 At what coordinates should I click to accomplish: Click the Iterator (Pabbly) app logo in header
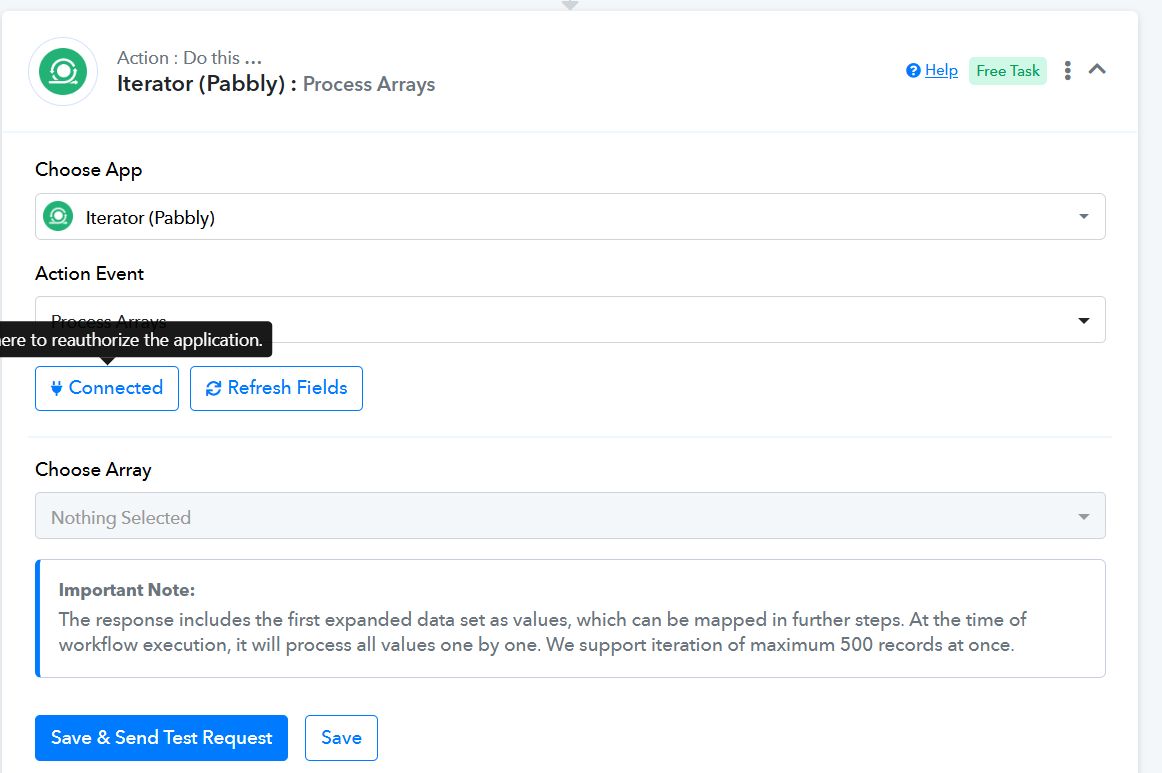(63, 72)
